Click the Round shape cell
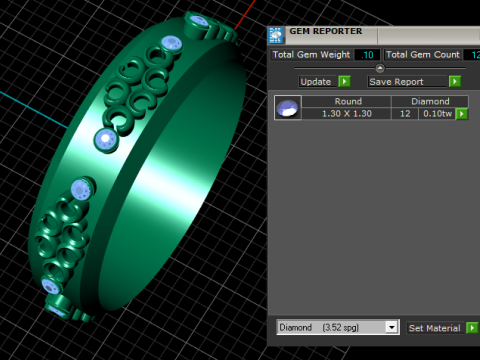The image size is (480, 360). click(x=346, y=101)
